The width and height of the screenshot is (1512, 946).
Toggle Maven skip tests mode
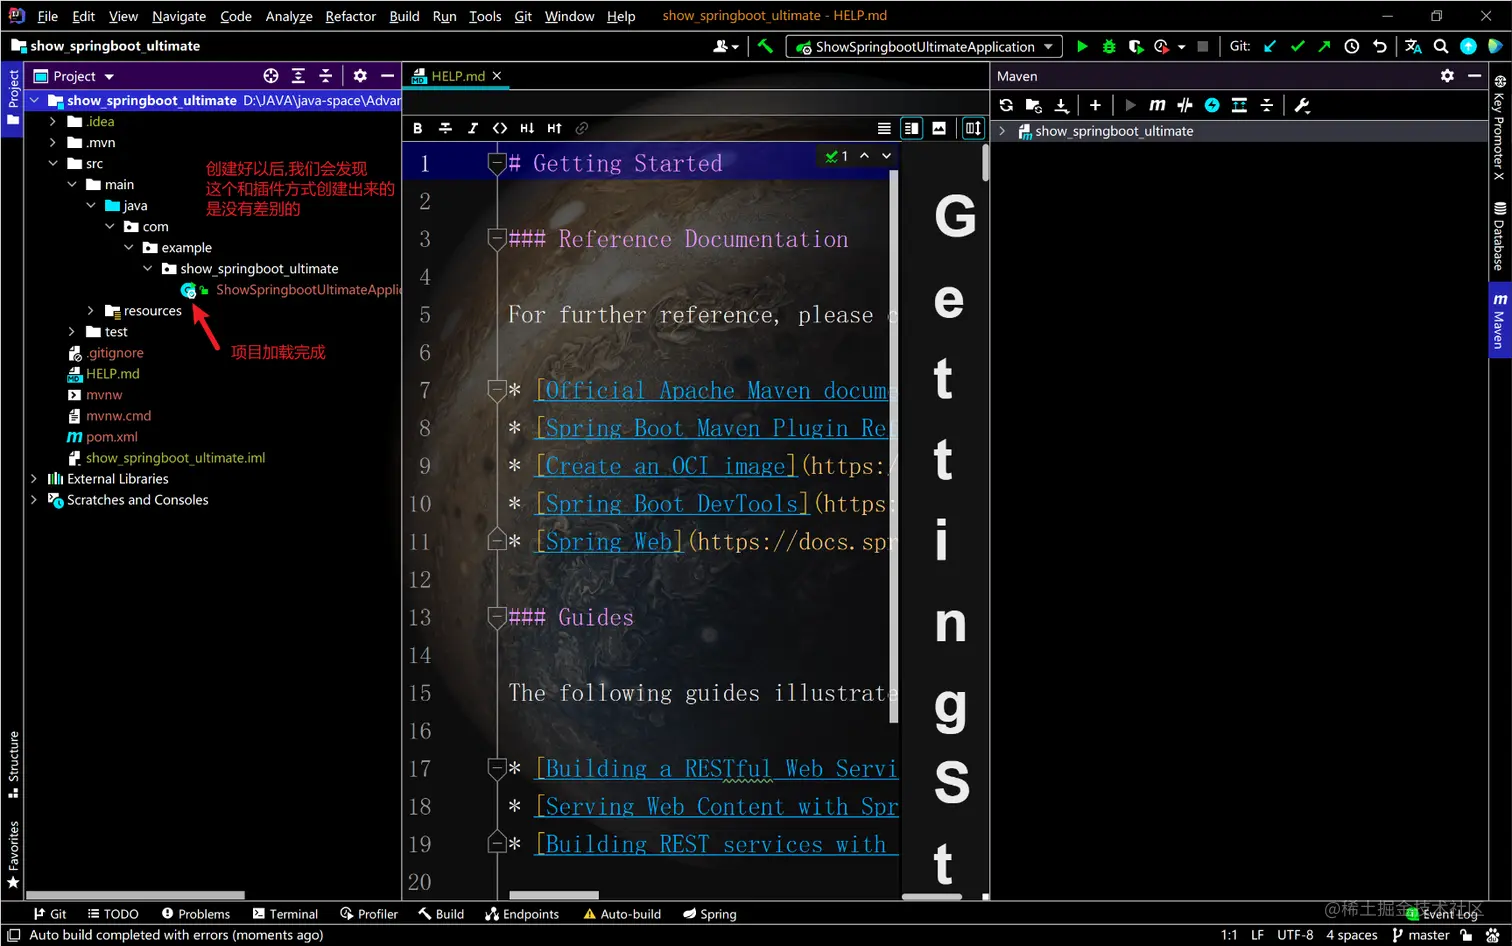pos(1212,105)
